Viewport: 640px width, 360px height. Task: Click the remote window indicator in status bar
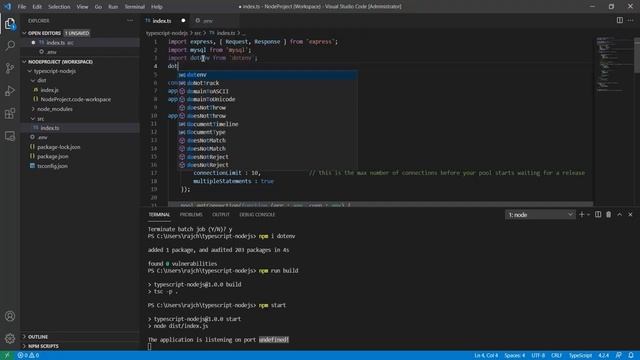click(x=7, y=356)
